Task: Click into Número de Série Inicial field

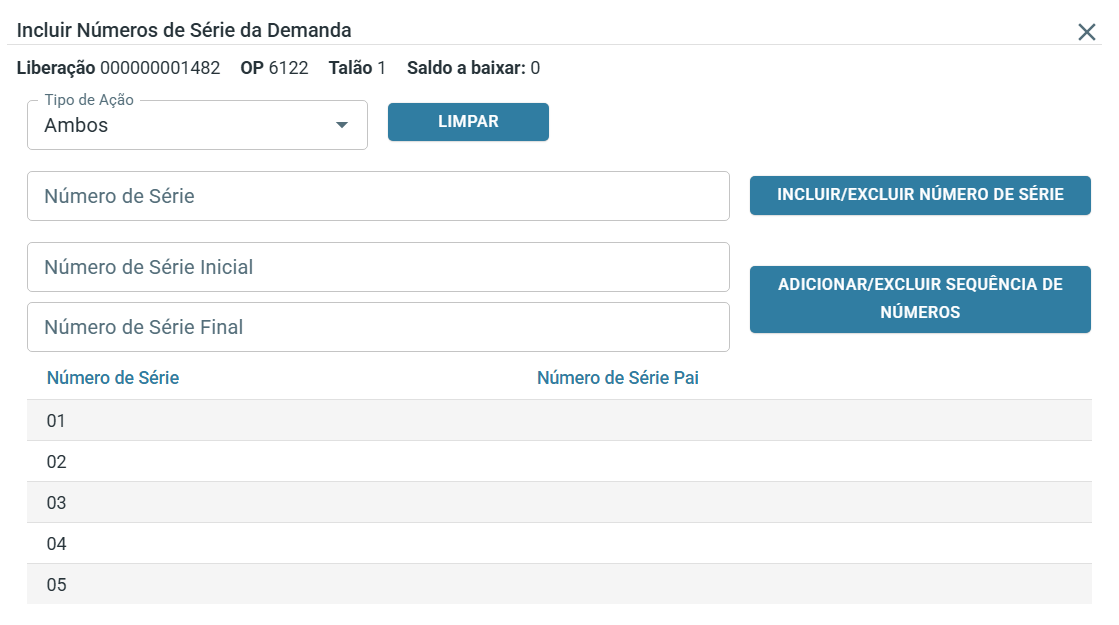Action: pos(378,267)
